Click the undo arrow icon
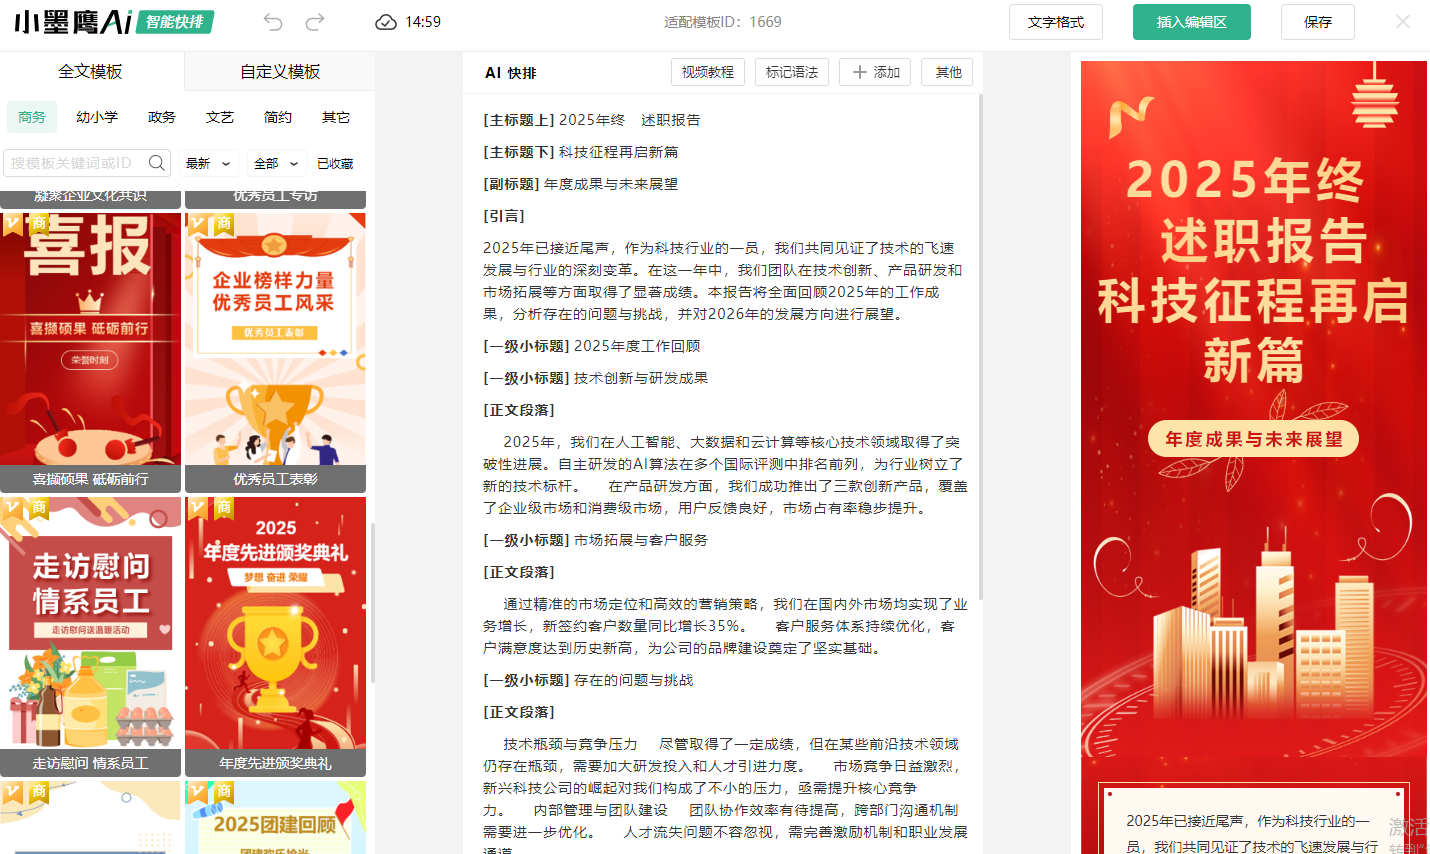The width and height of the screenshot is (1430, 854). [x=273, y=22]
